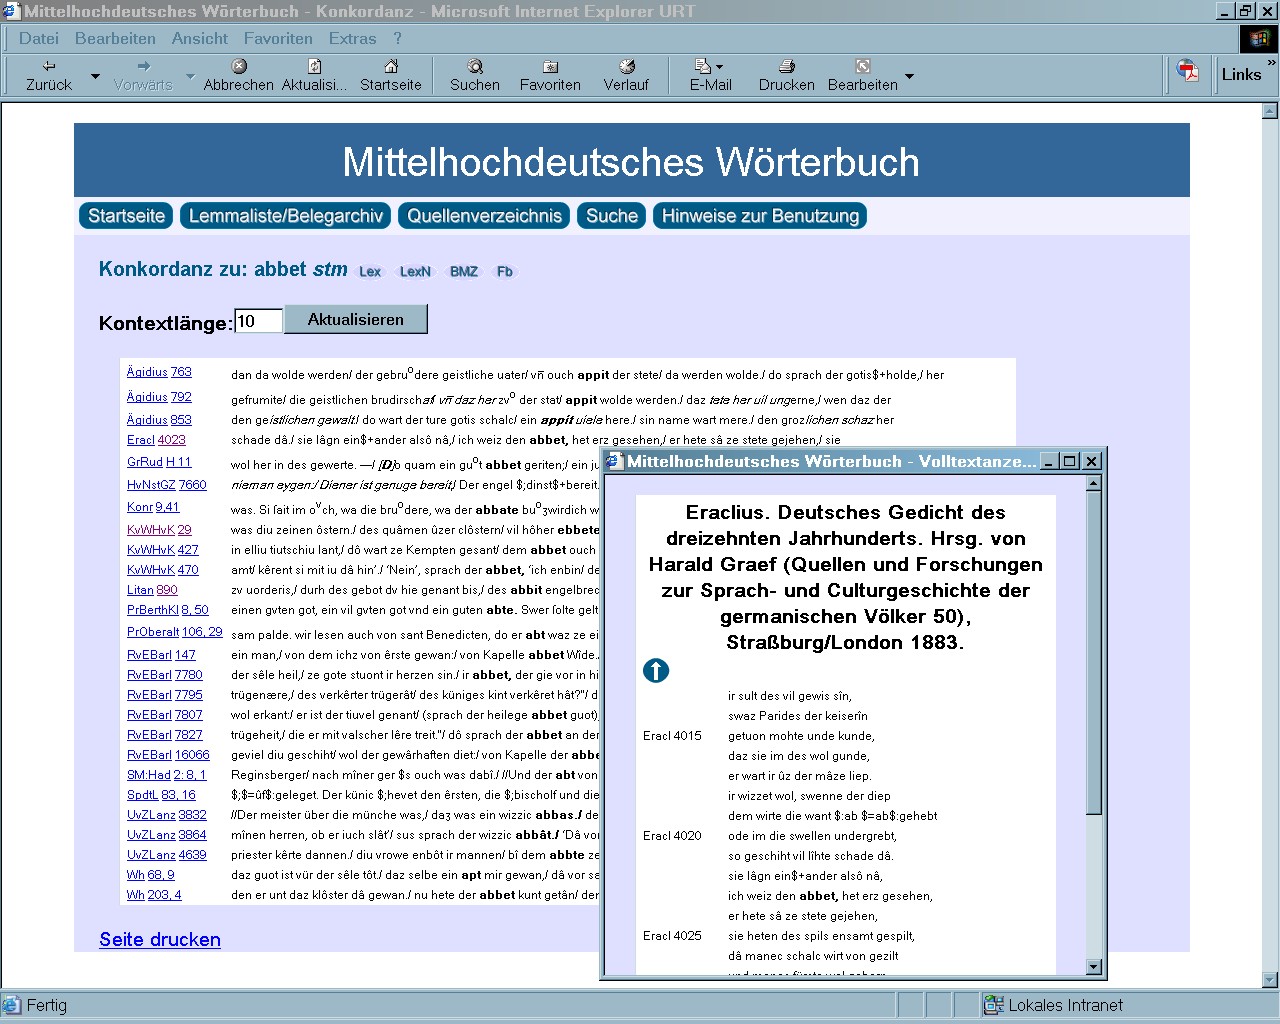Expand the E-Mail dropdown arrow
The height and width of the screenshot is (1024, 1280).
719,67
